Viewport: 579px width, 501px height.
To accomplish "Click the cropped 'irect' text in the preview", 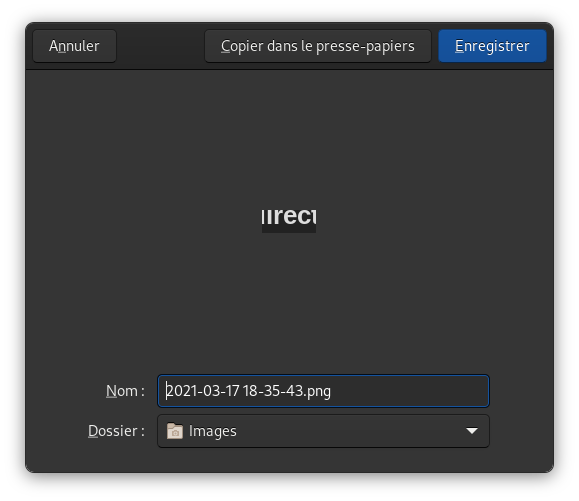I will click(289, 216).
